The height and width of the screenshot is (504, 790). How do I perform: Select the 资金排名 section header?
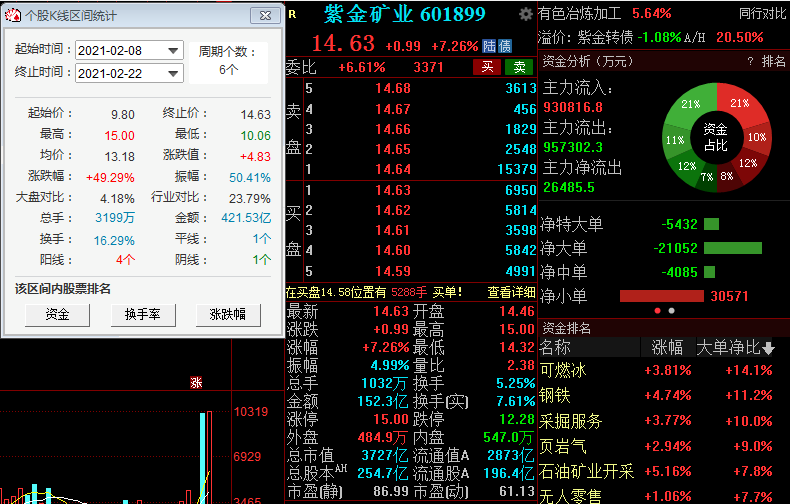pos(566,328)
